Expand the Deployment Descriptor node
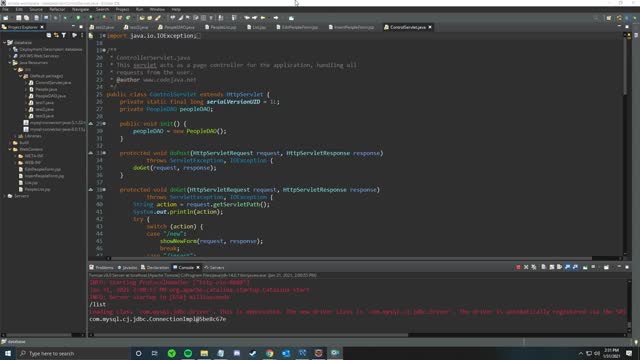Viewport: 640px width, 360px height. tap(10, 49)
